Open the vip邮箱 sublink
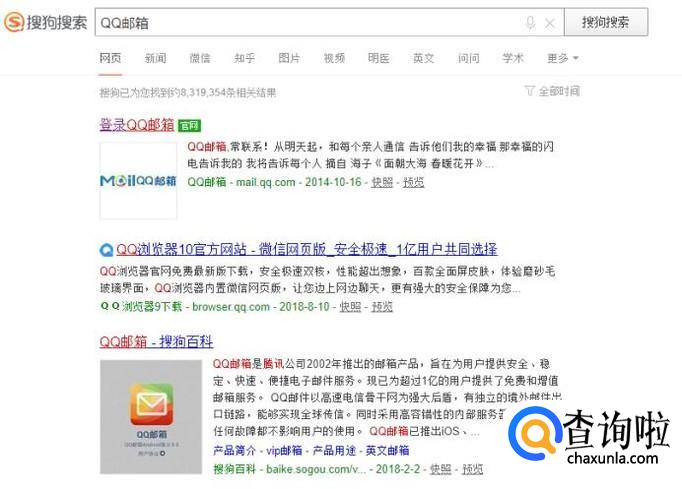This screenshot has height=489, width=682. tap(284, 450)
